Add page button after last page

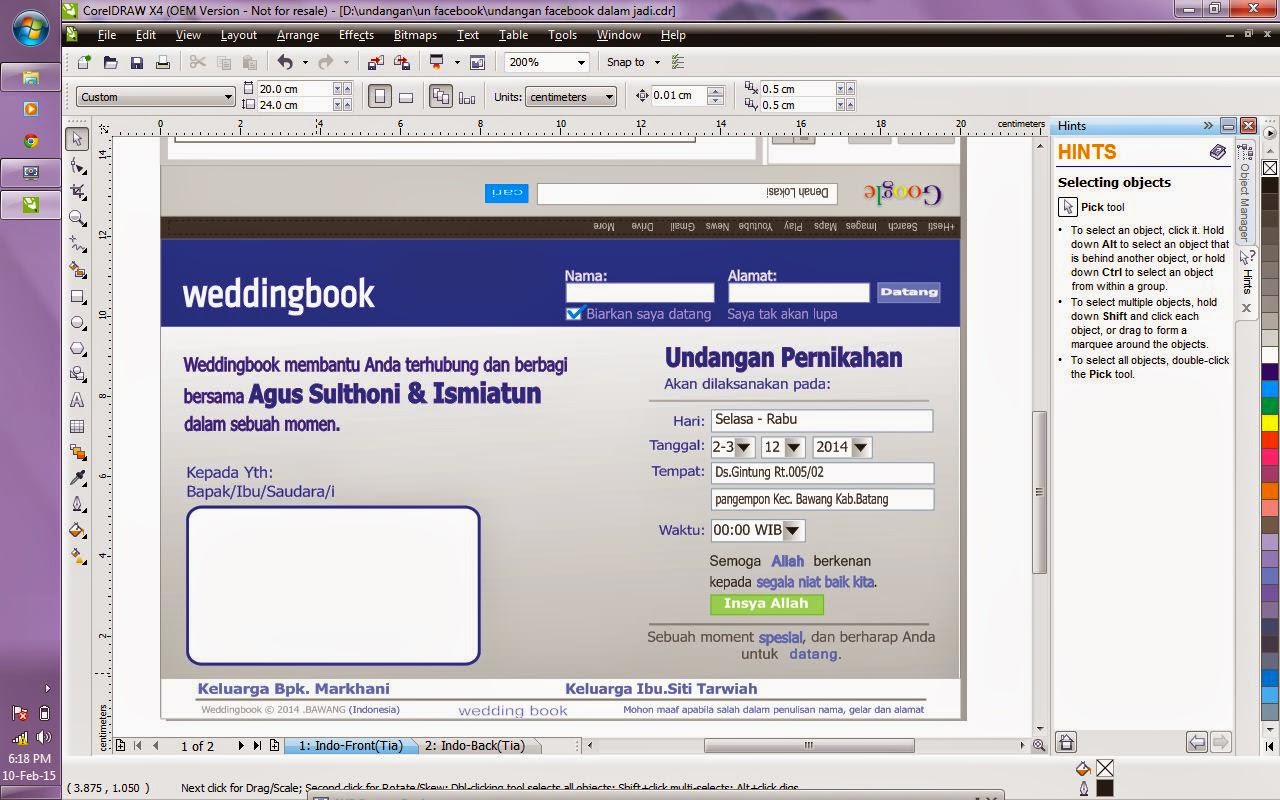tap(274, 746)
